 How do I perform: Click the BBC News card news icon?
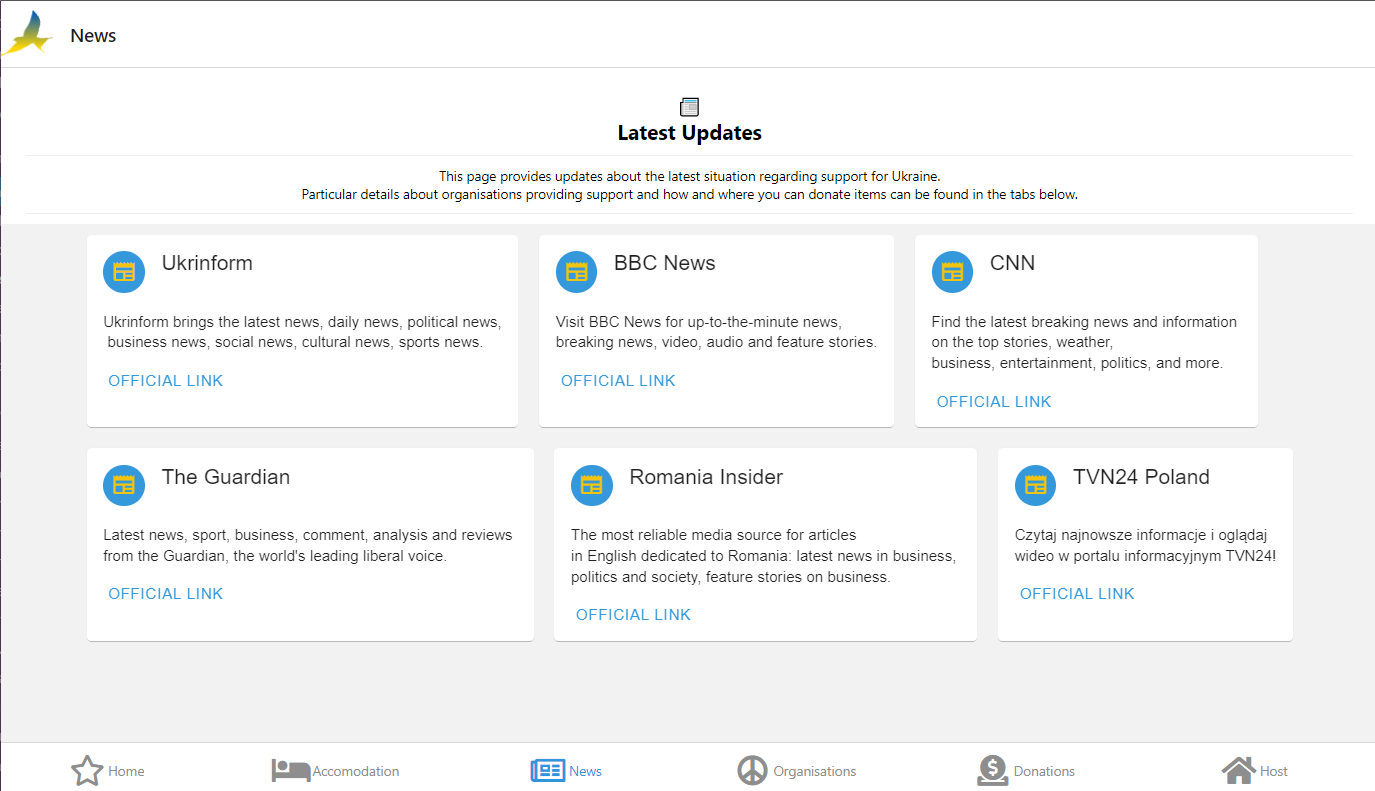click(576, 272)
